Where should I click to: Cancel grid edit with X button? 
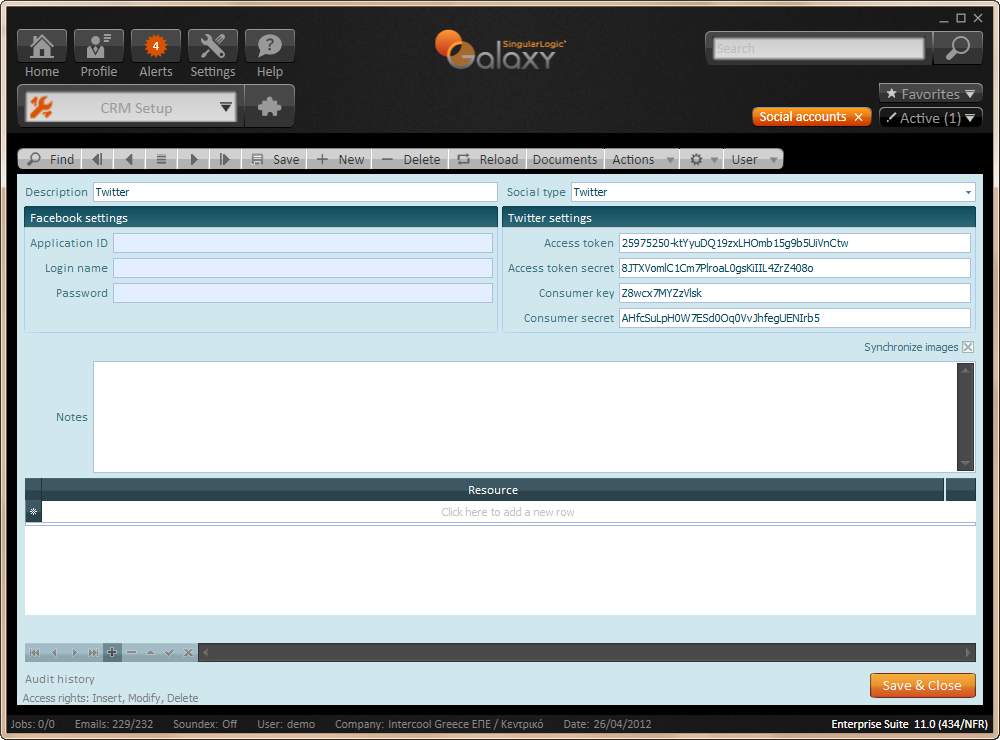click(188, 652)
